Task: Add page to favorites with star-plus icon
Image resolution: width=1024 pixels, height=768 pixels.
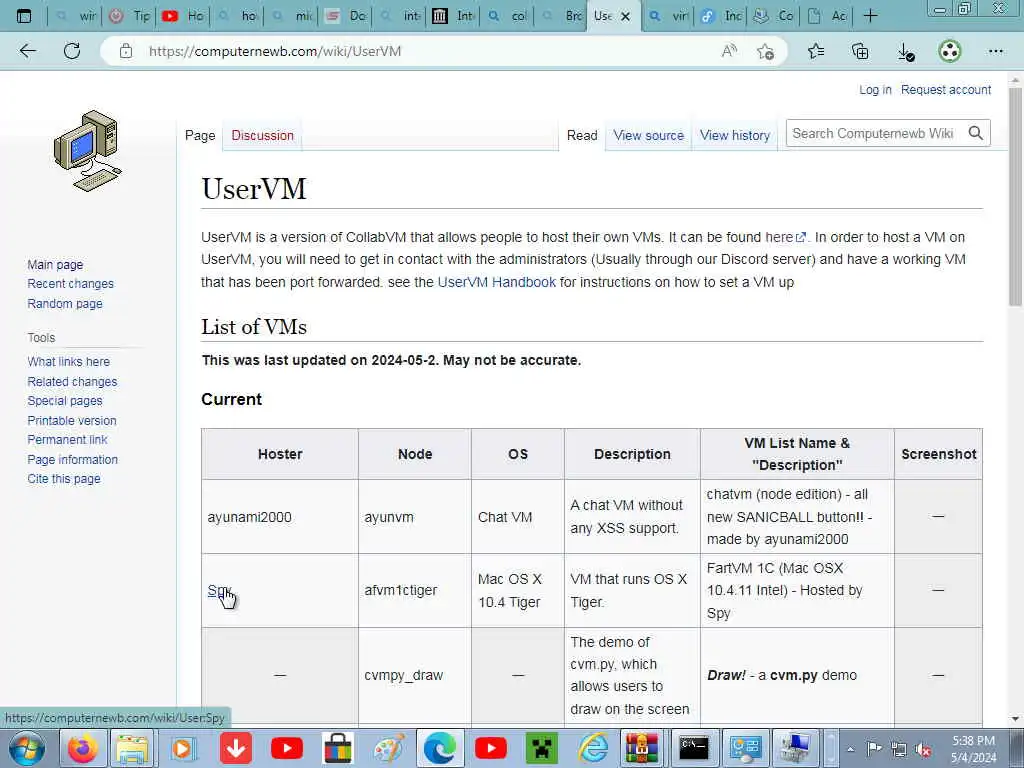Action: pos(765,51)
